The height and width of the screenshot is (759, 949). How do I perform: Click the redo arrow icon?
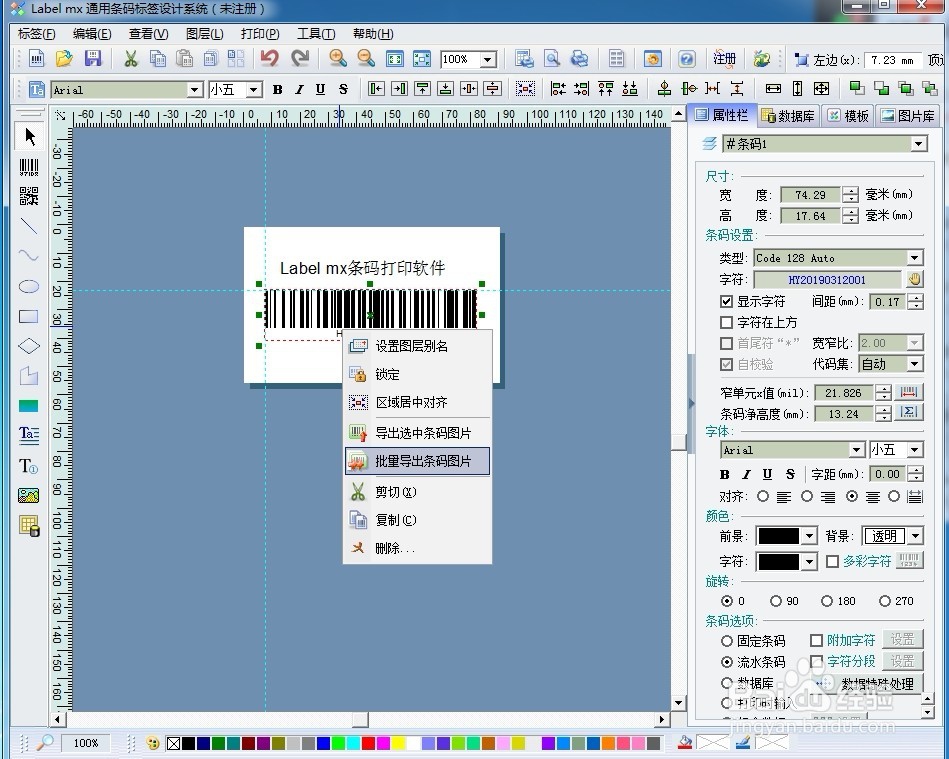300,59
